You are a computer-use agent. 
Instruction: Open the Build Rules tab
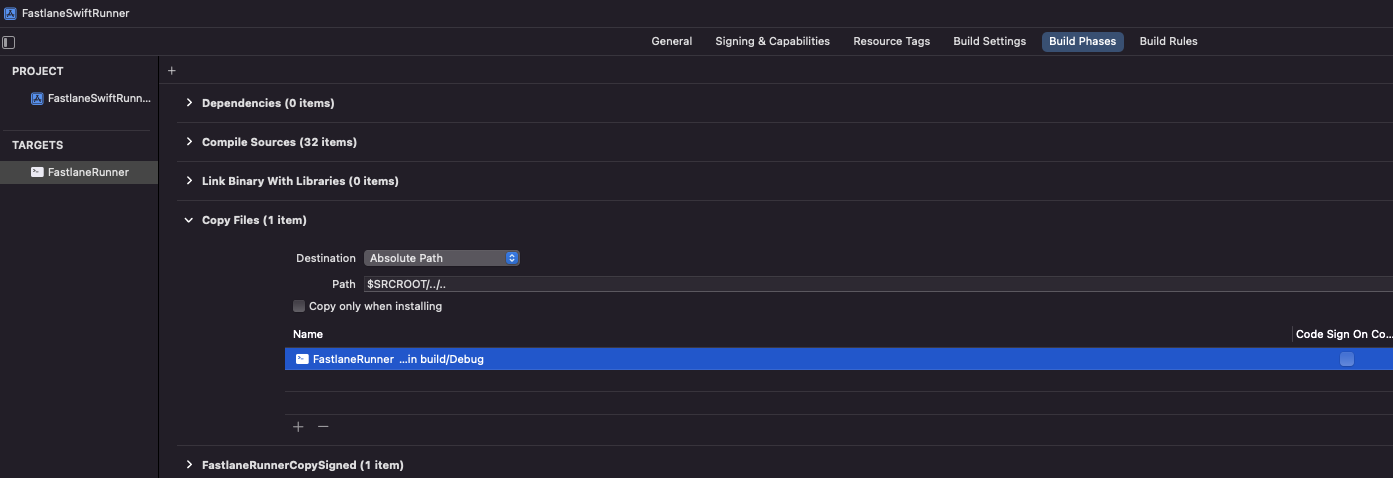[1168, 41]
